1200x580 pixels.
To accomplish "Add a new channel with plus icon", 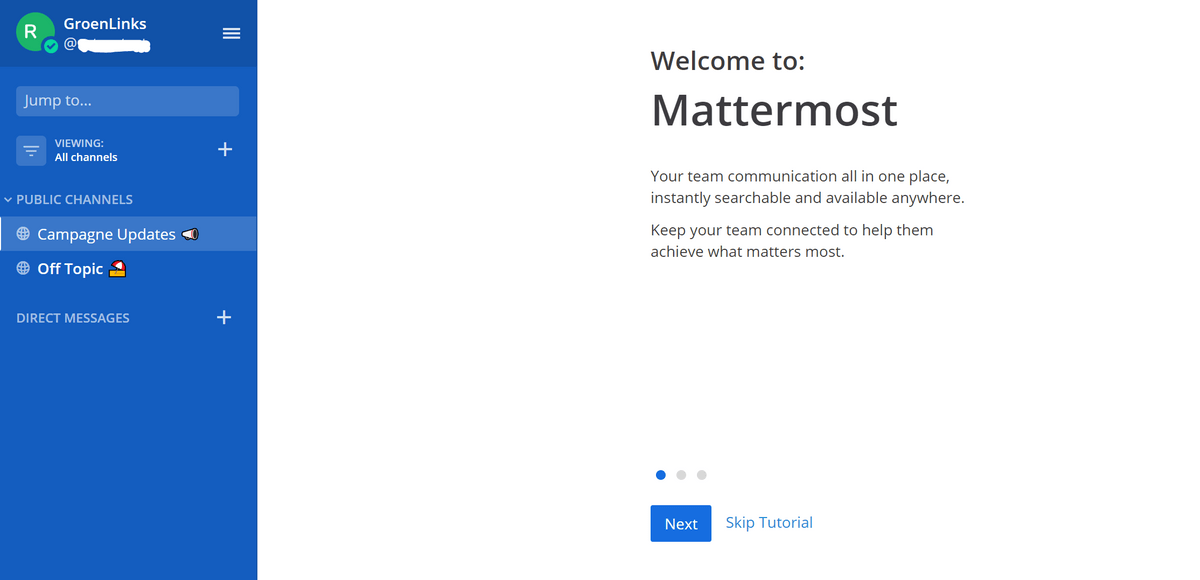I will click(x=225, y=149).
